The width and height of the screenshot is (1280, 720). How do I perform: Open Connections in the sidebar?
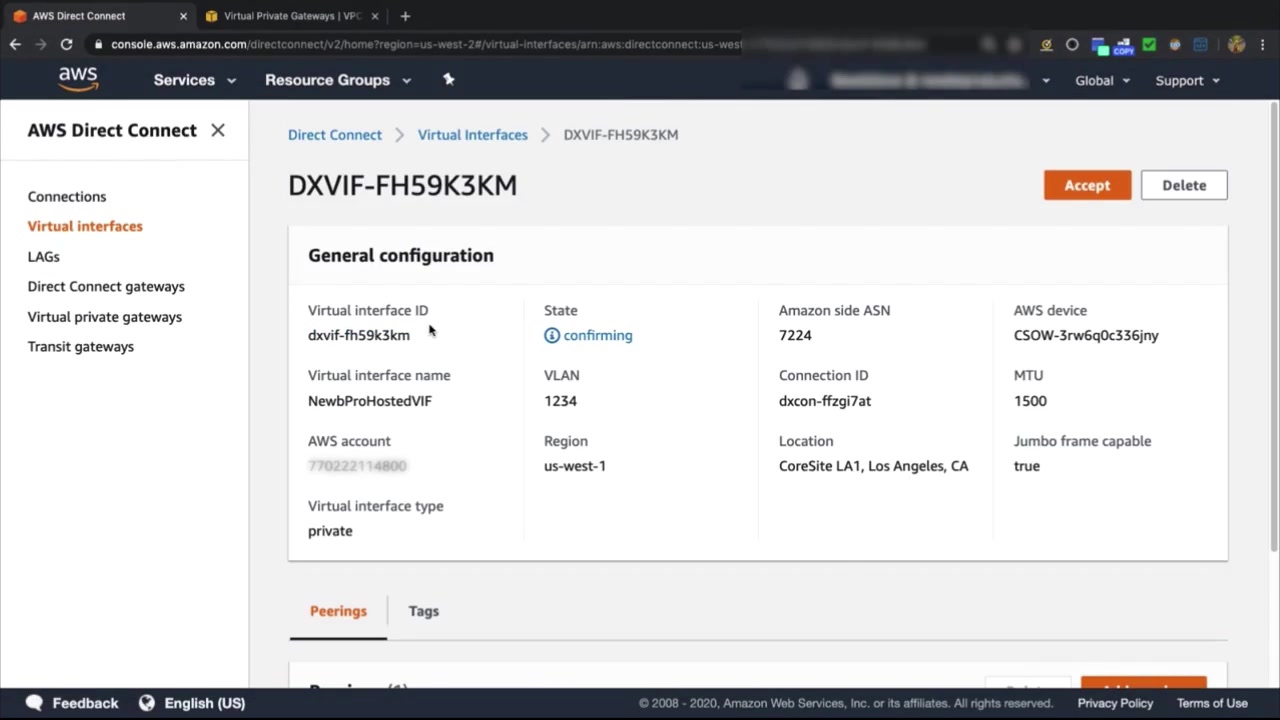67,197
